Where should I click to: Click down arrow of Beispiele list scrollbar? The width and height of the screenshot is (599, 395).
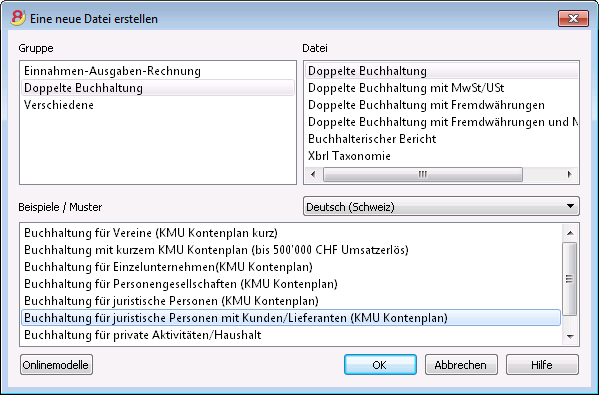[570, 337]
